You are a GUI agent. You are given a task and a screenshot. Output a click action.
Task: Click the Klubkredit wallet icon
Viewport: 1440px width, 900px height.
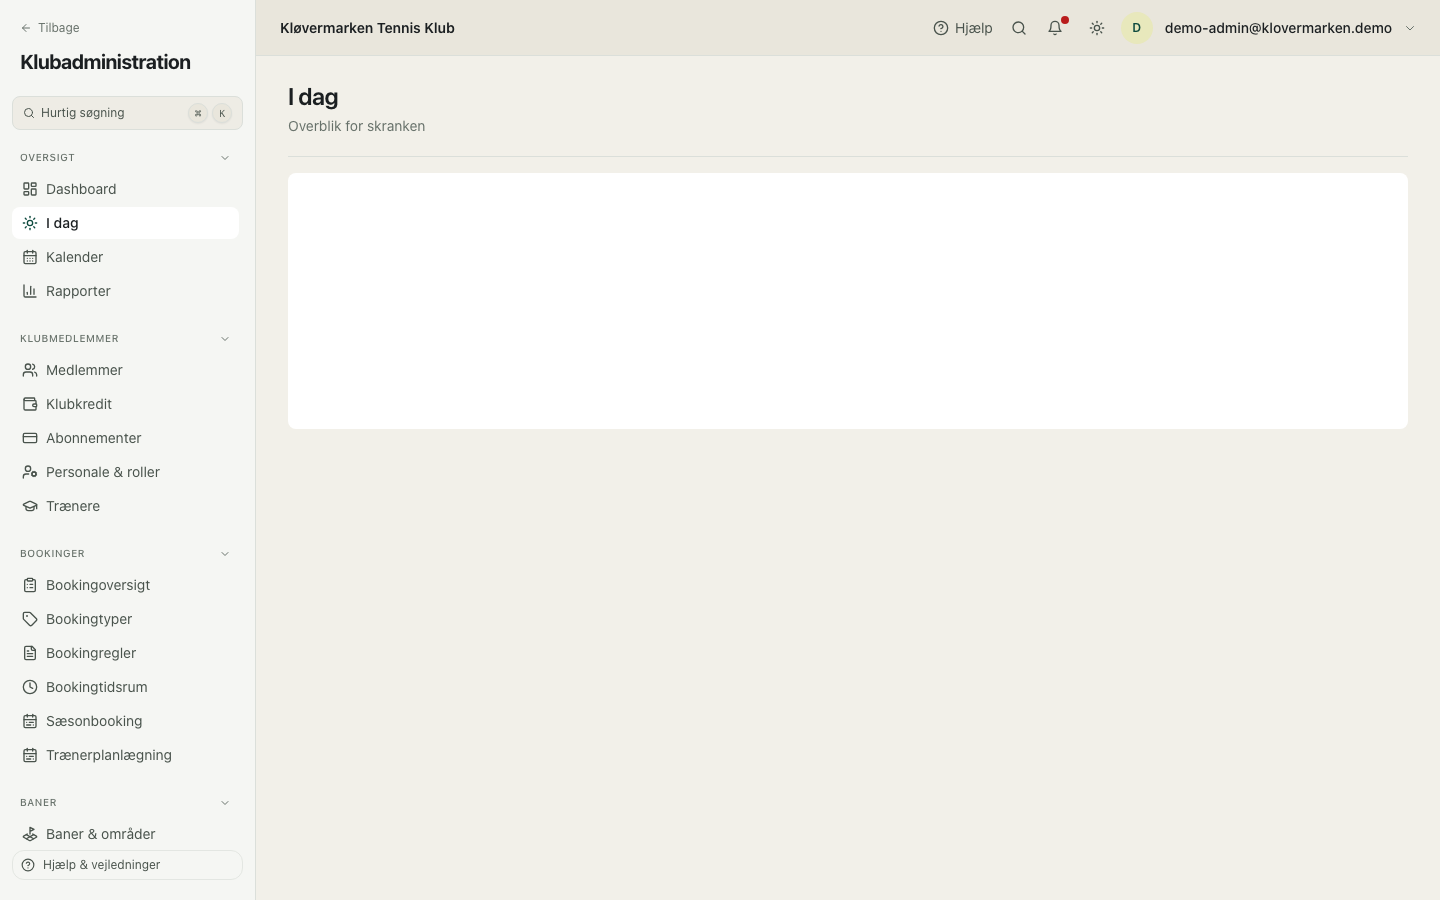pyautogui.click(x=30, y=404)
